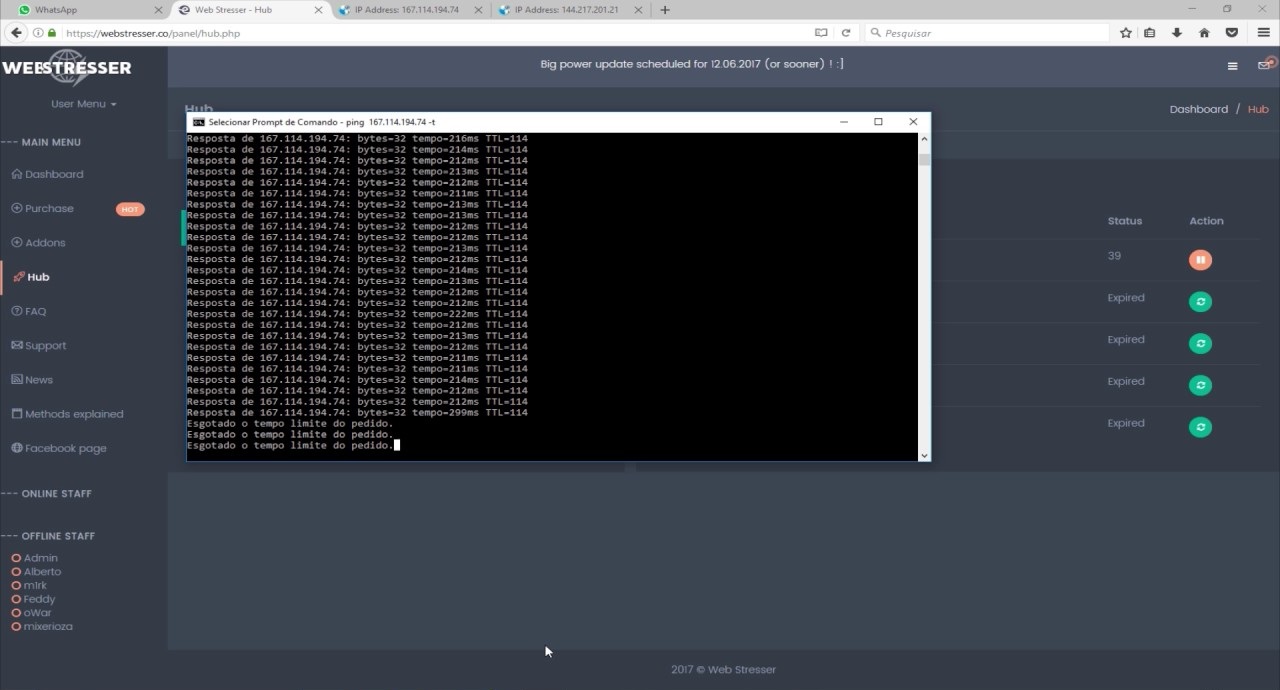Close the WhatsApp tab
1280x690 pixels.
158,10
